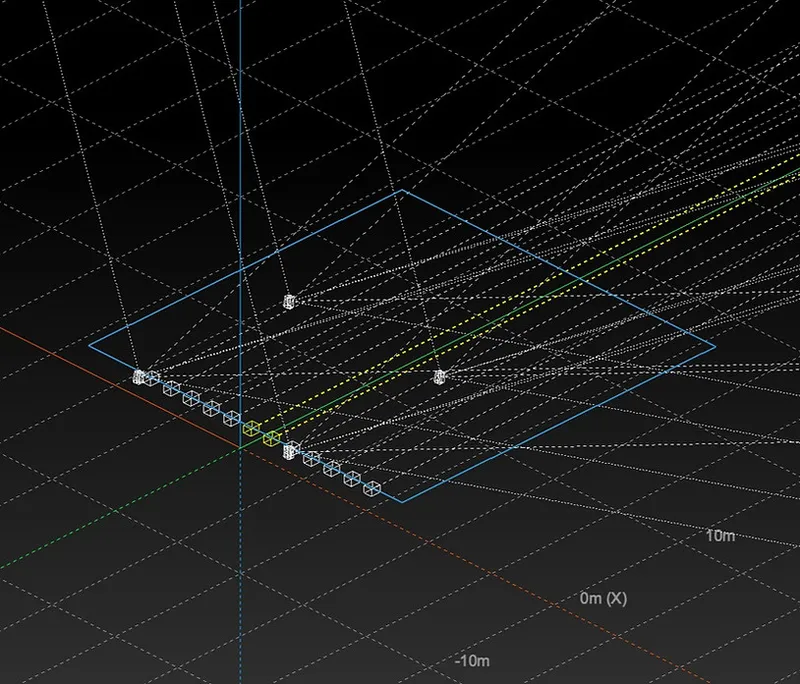Click the dense white fixture nearest the rectangle's left corner
This screenshot has height=684, width=800.
(x=140, y=376)
